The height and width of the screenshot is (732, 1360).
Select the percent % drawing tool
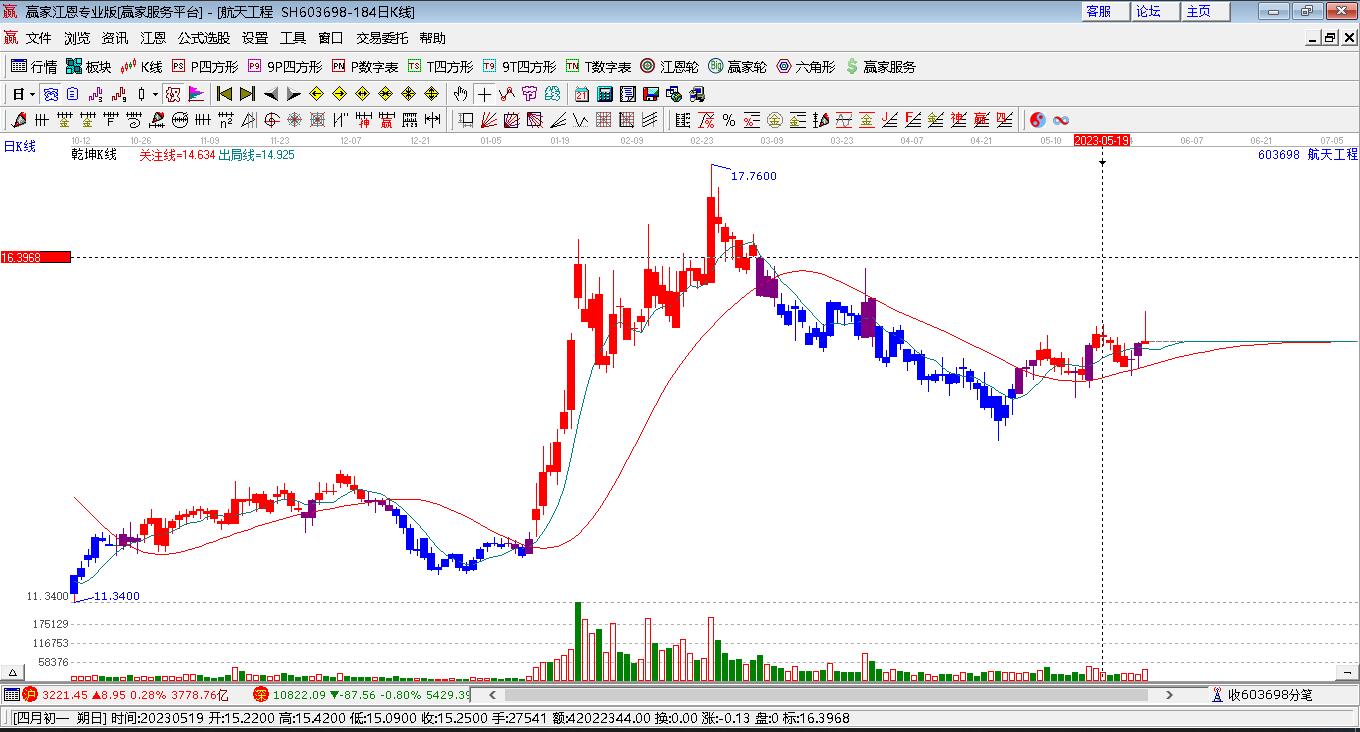coord(729,120)
